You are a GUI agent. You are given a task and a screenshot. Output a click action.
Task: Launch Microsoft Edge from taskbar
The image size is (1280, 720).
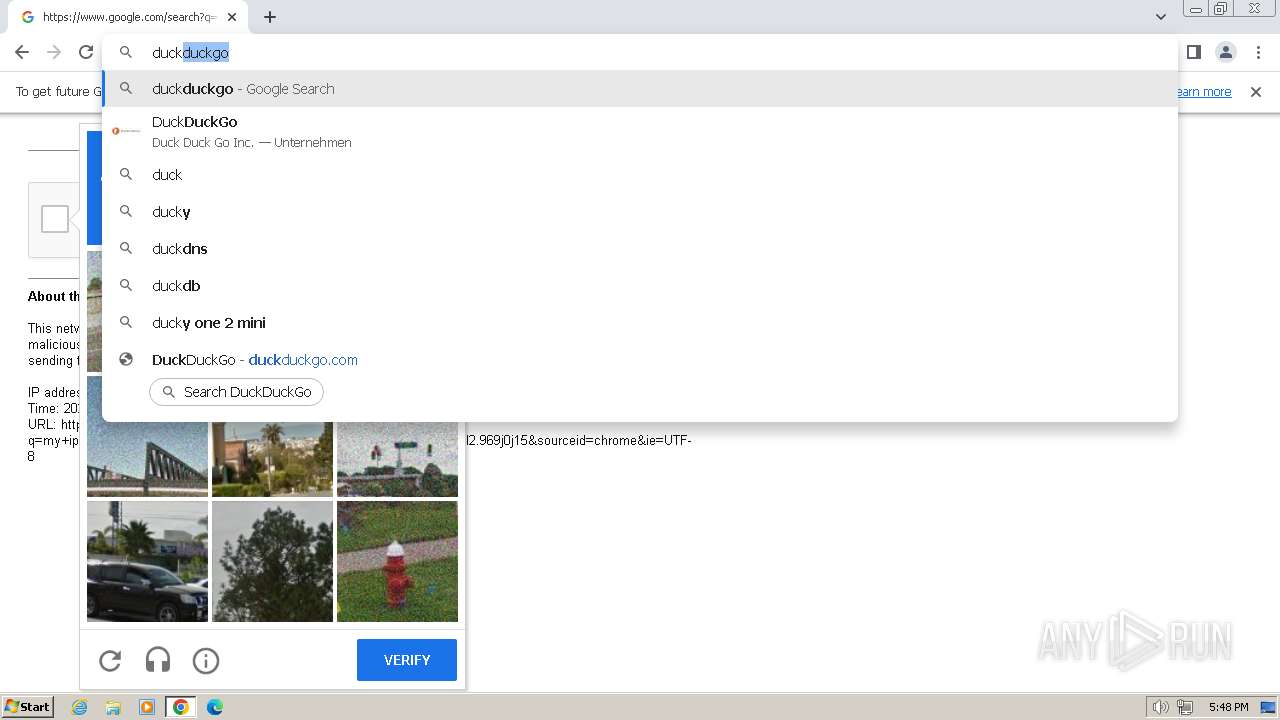tap(214, 707)
